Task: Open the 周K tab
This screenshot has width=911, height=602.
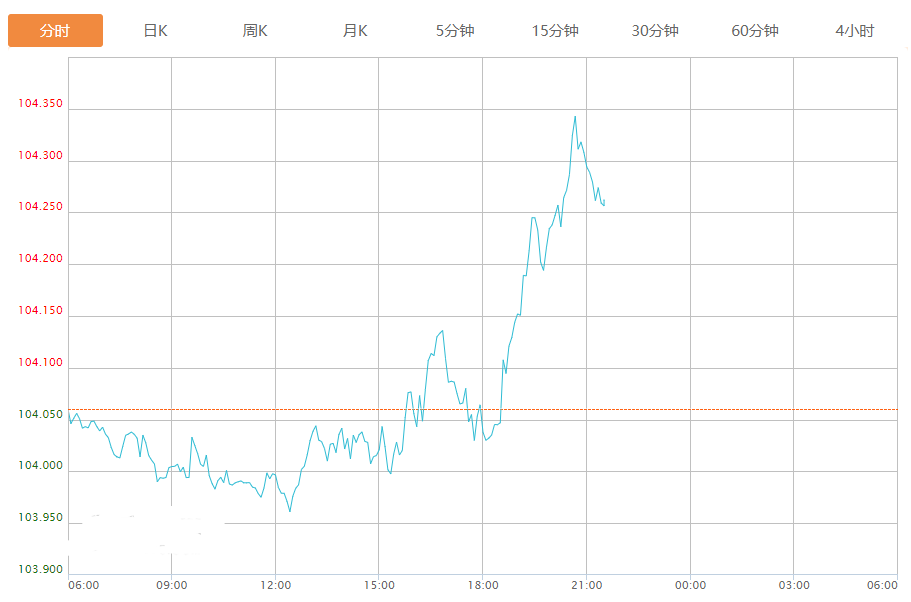Action: [255, 31]
